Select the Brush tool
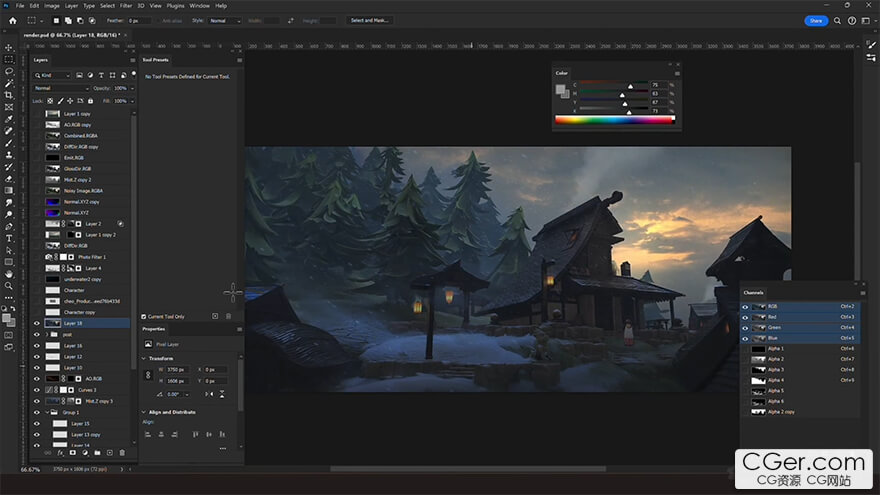 pyautogui.click(x=8, y=143)
